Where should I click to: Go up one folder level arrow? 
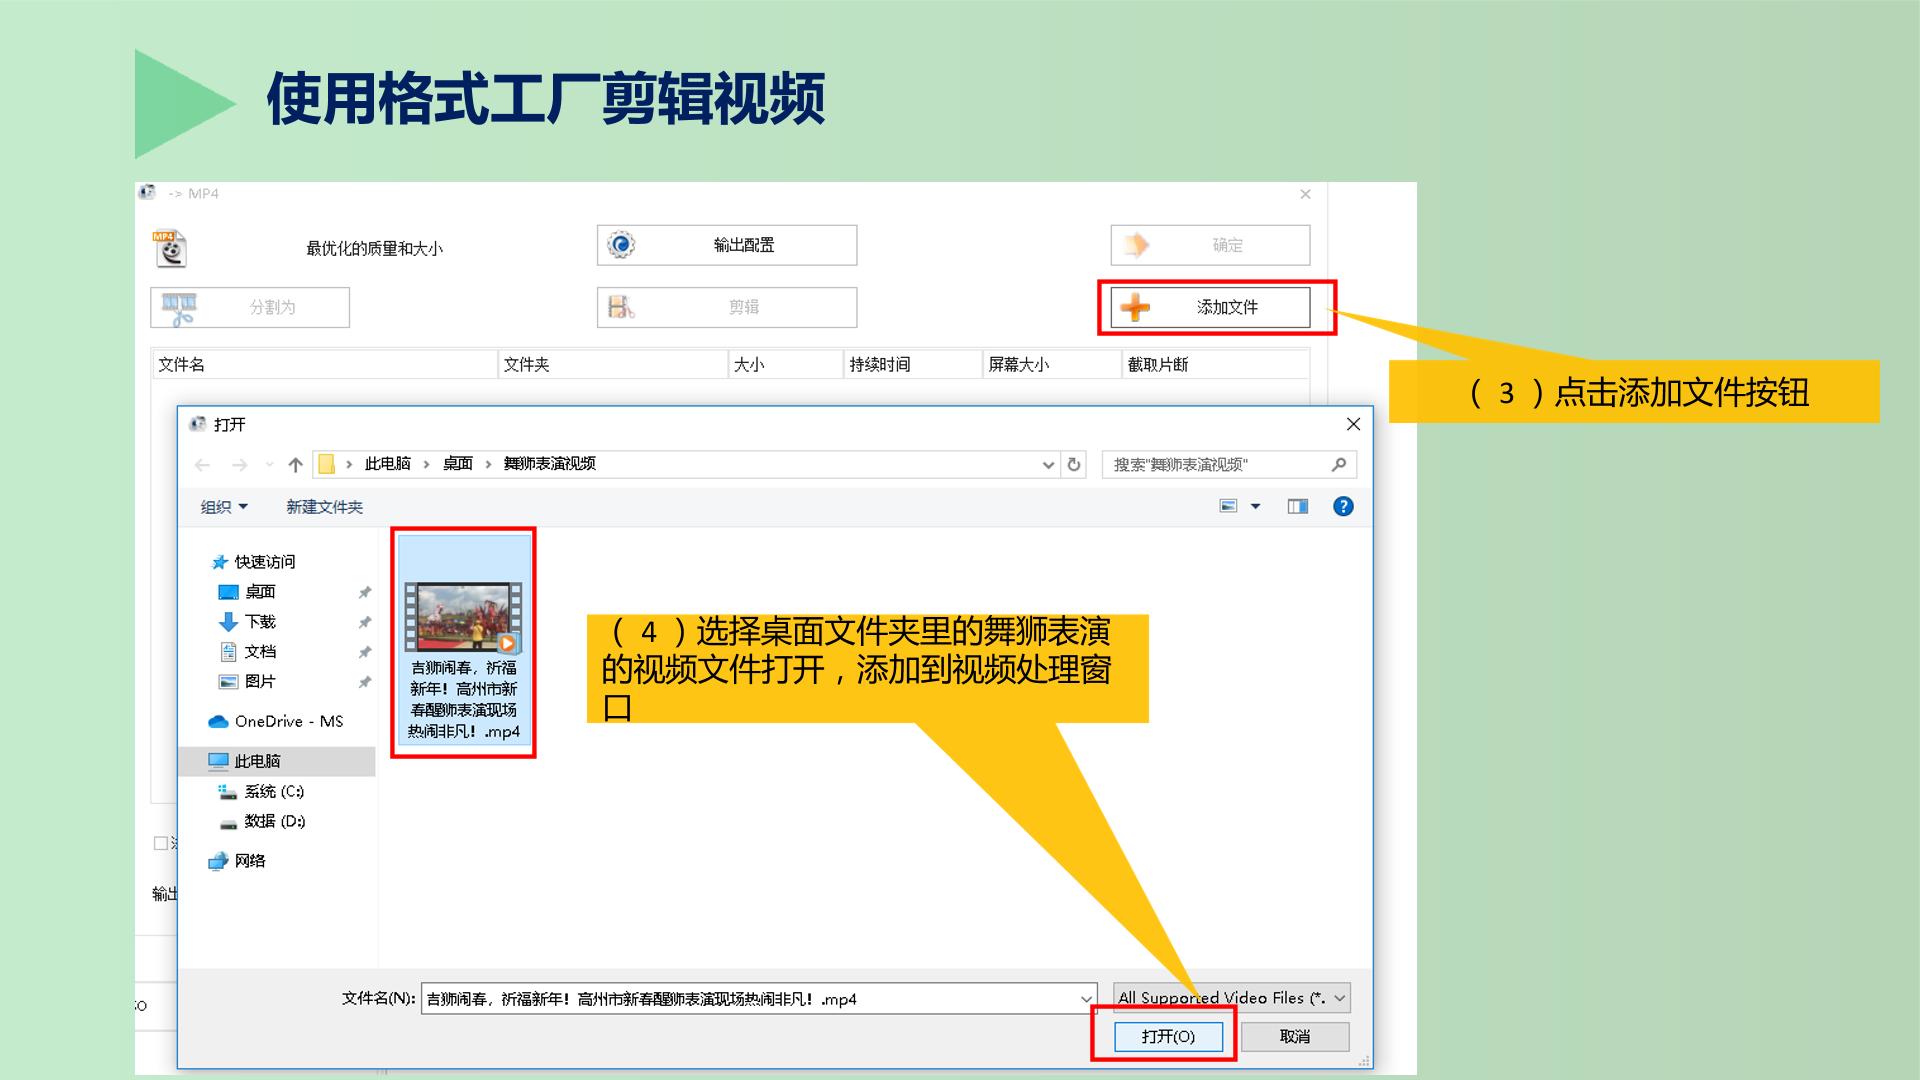pyautogui.click(x=295, y=464)
